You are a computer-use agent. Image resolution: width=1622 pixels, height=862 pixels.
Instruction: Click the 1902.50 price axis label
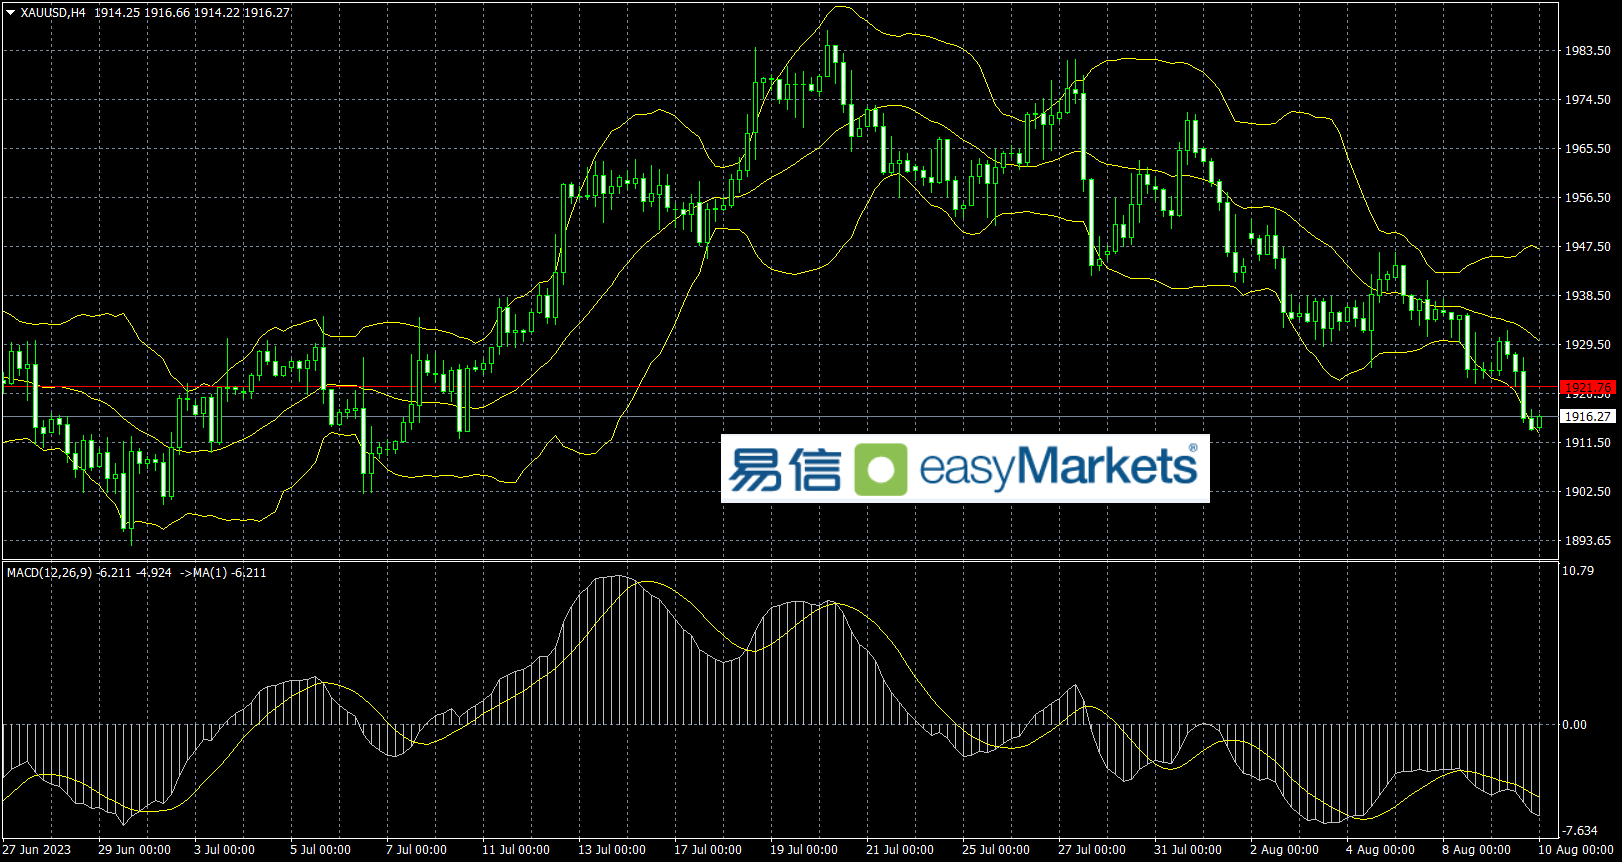(x=1588, y=492)
